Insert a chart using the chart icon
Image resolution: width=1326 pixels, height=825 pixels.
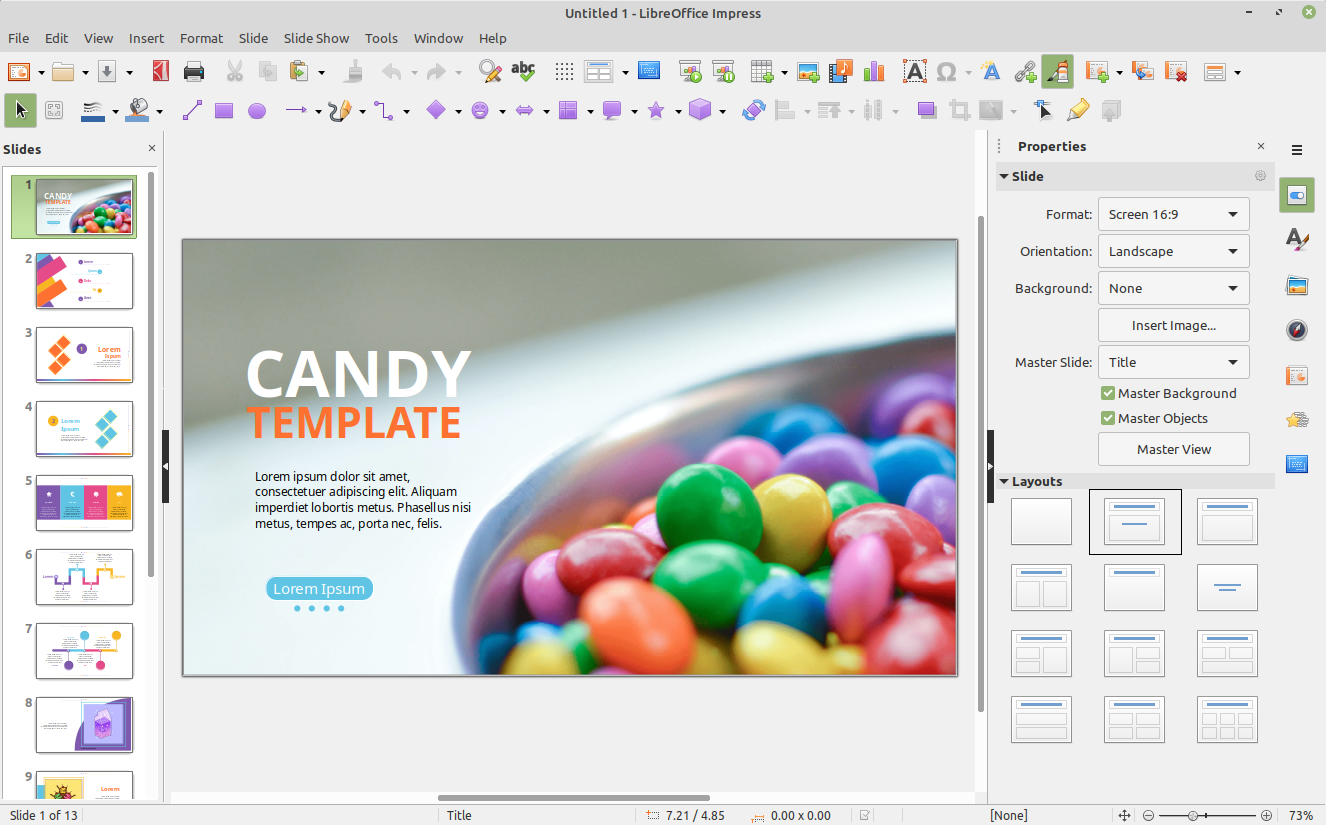(874, 71)
